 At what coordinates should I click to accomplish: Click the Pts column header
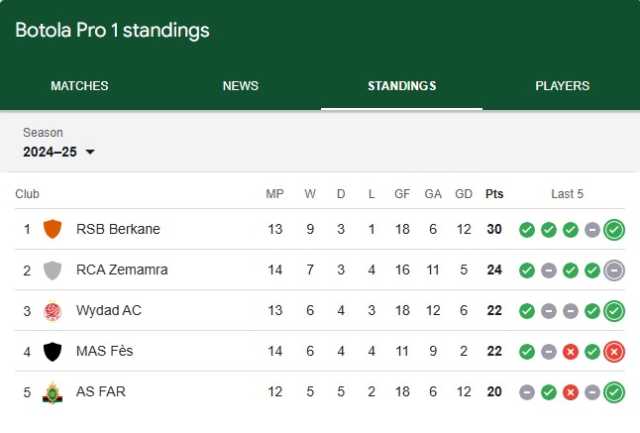pyautogui.click(x=494, y=194)
